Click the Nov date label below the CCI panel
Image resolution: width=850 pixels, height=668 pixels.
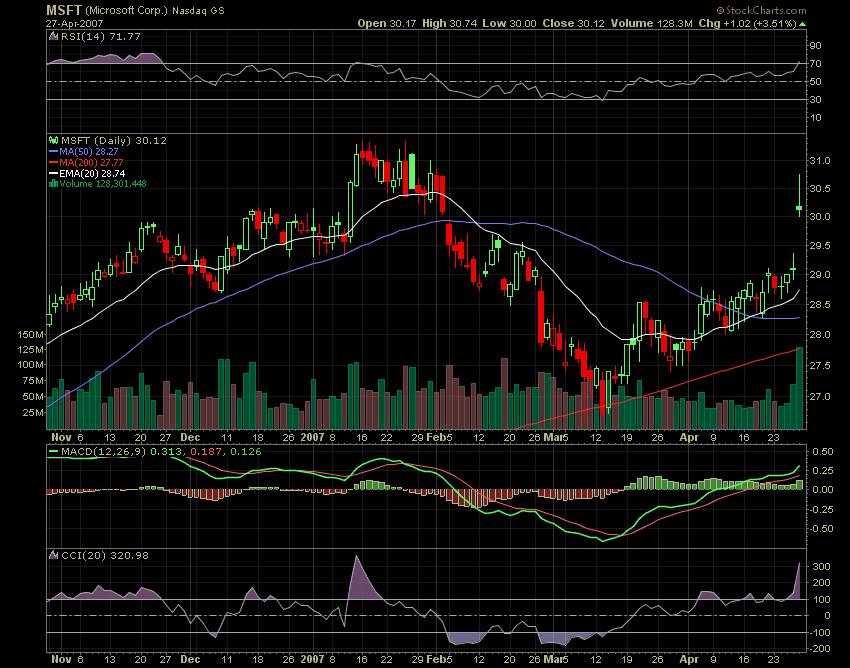(61, 659)
